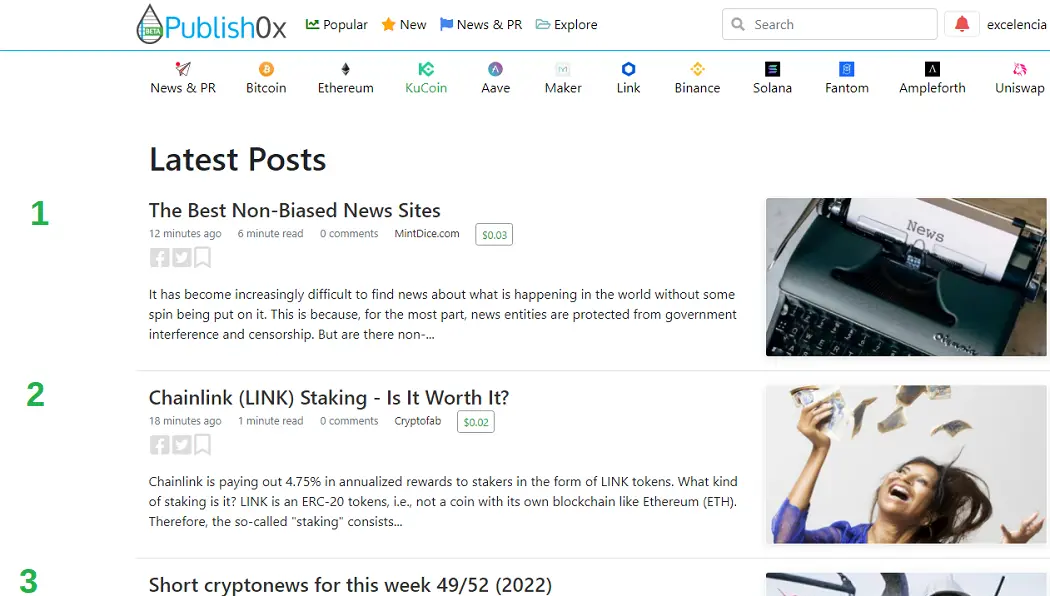Share Chainlink Staking post on Facebook

tap(159, 445)
